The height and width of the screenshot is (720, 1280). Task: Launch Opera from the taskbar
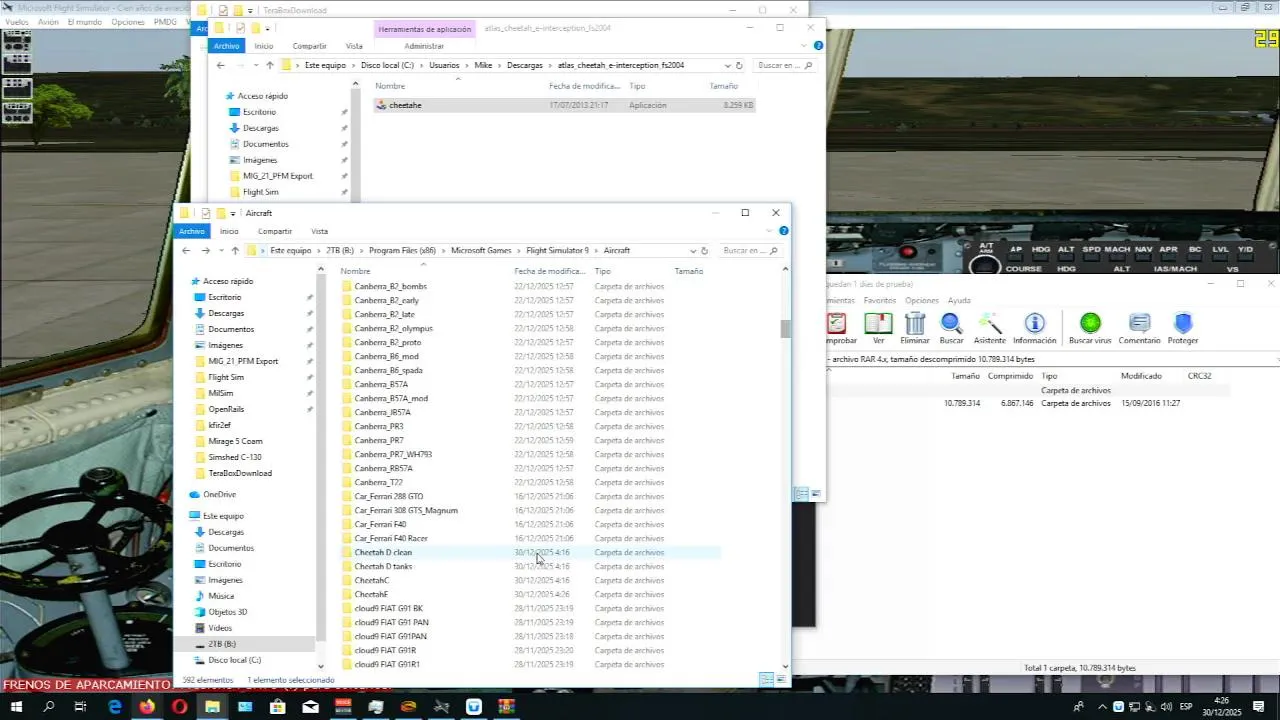180,707
